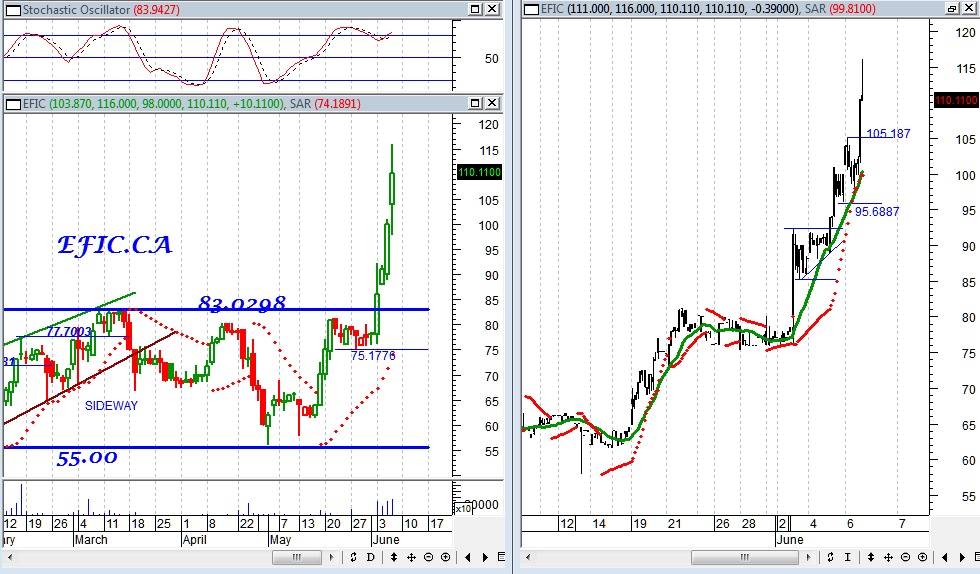
Task: Restore the right EFIC chart window
Action: click(950, 9)
